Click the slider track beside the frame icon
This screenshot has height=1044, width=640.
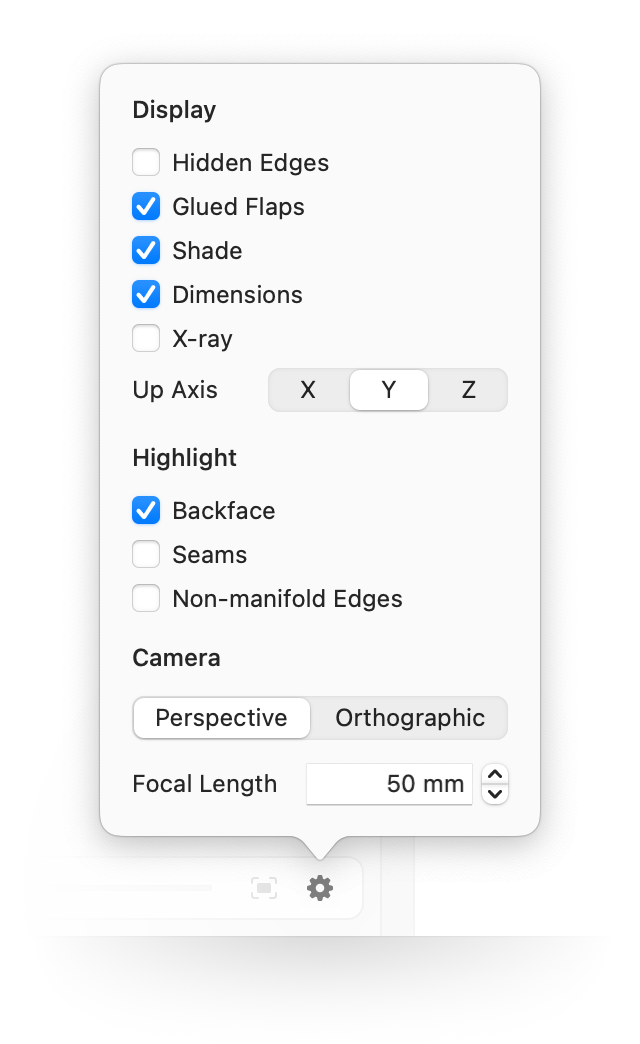[x=120, y=887]
